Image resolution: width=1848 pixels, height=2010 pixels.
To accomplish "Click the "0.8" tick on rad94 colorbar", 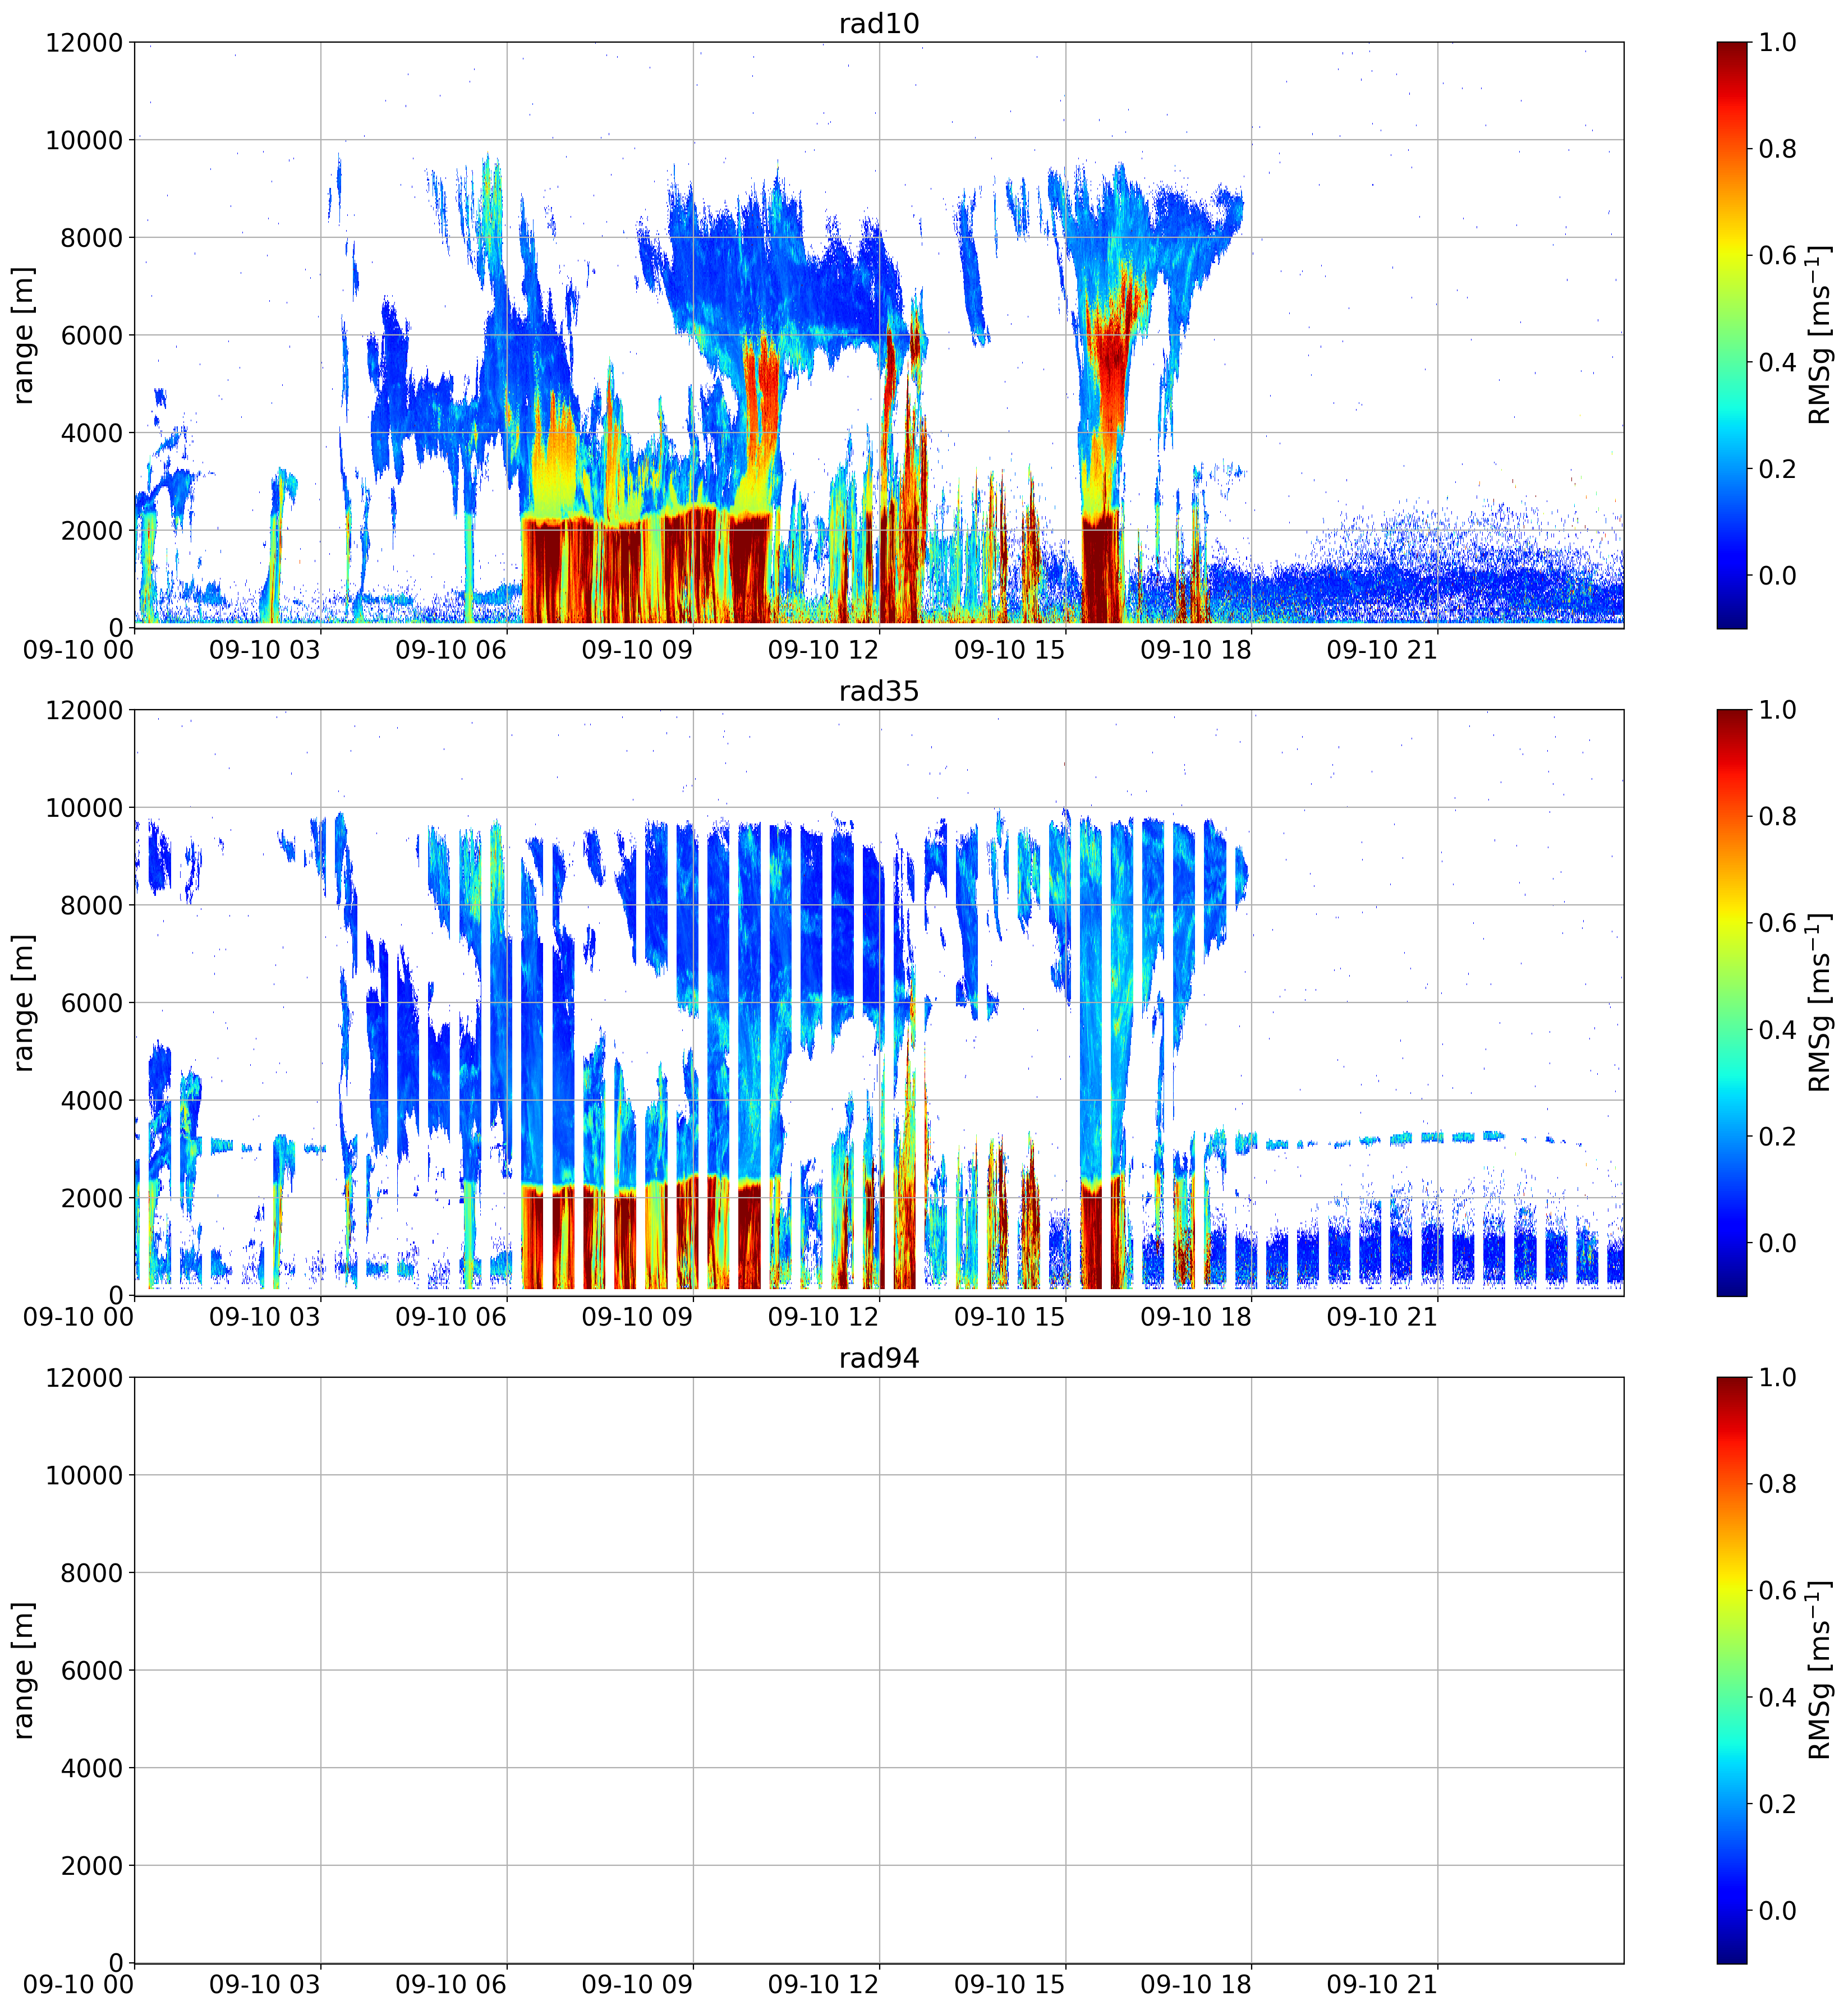I will pyautogui.click(x=1778, y=1484).
